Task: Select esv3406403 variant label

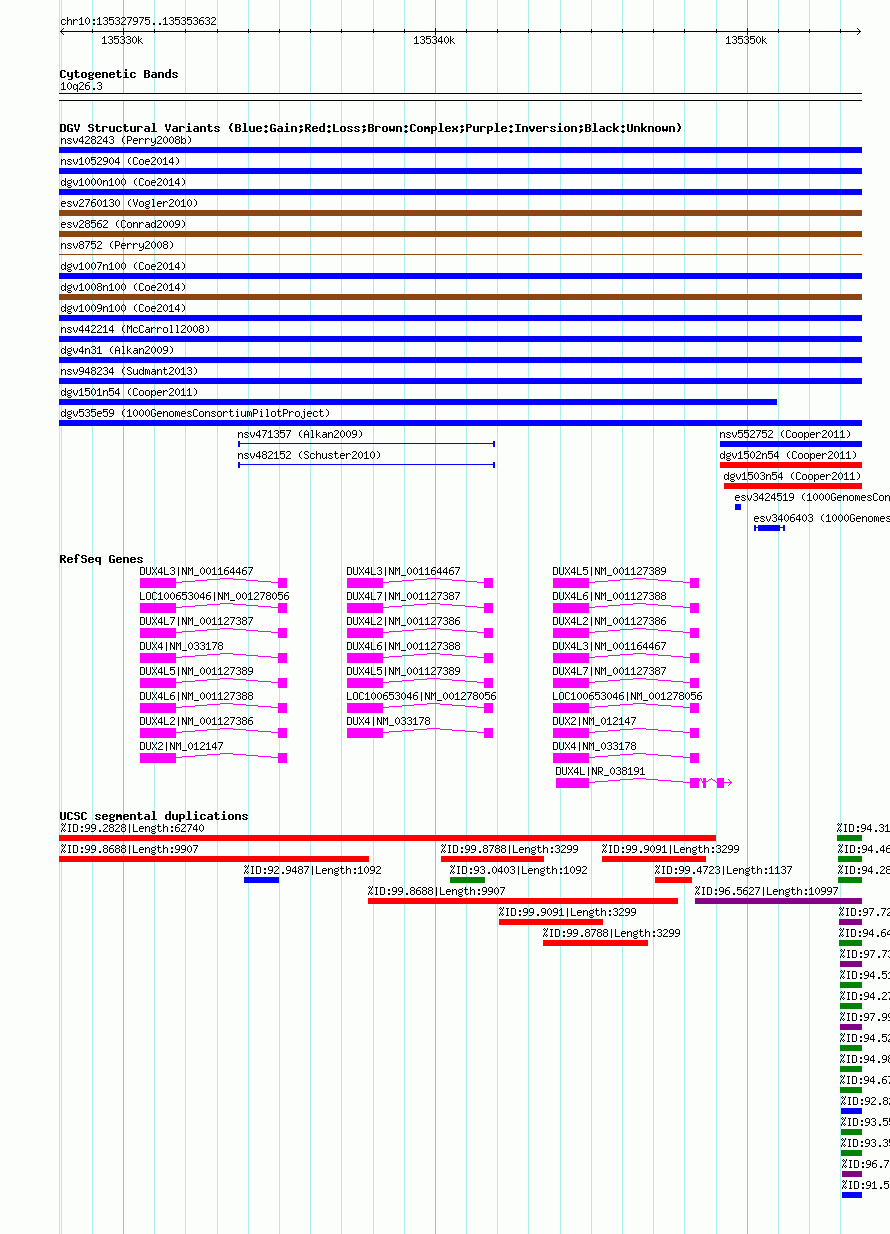Action: [821, 518]
